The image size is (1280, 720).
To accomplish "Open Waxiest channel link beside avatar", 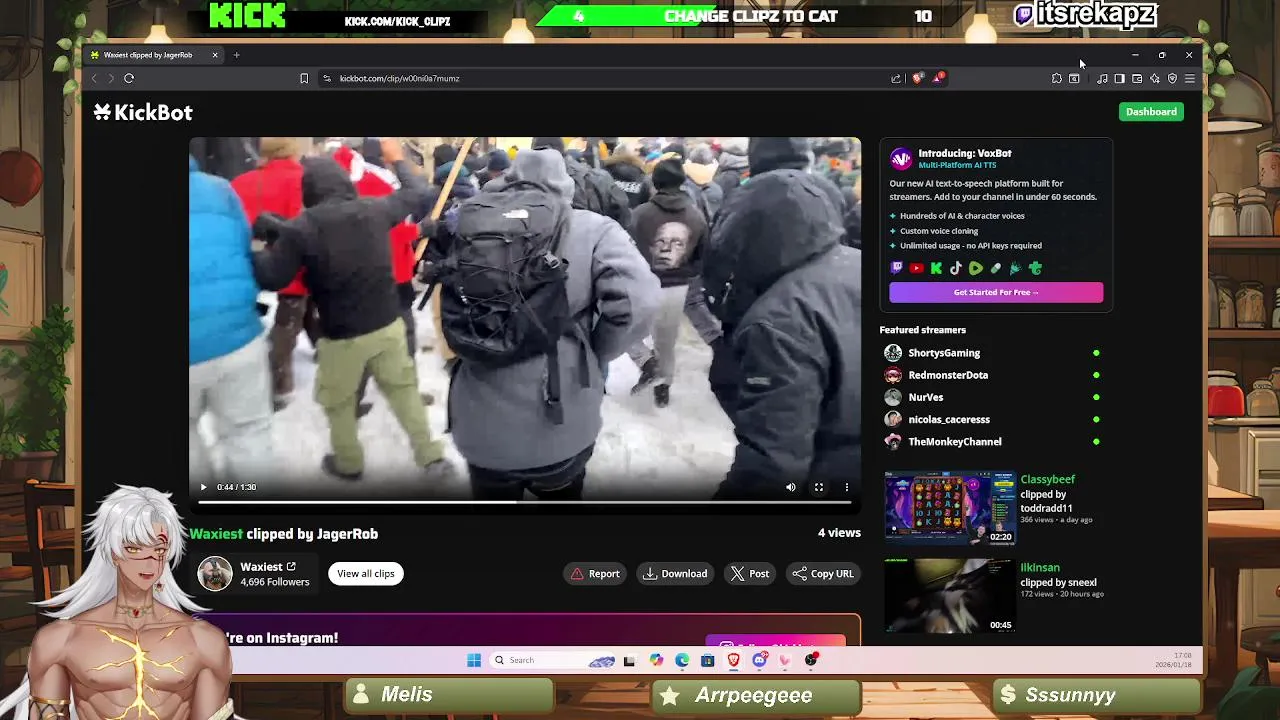I will (x=268, y=567).
